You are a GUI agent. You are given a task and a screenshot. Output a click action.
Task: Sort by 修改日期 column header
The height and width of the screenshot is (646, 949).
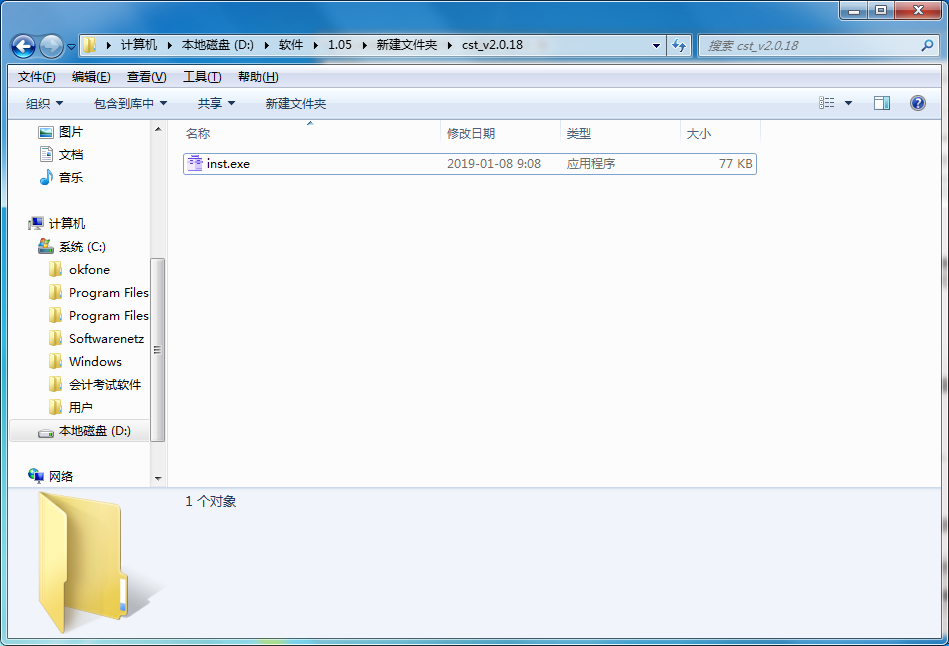coord(471,134)
